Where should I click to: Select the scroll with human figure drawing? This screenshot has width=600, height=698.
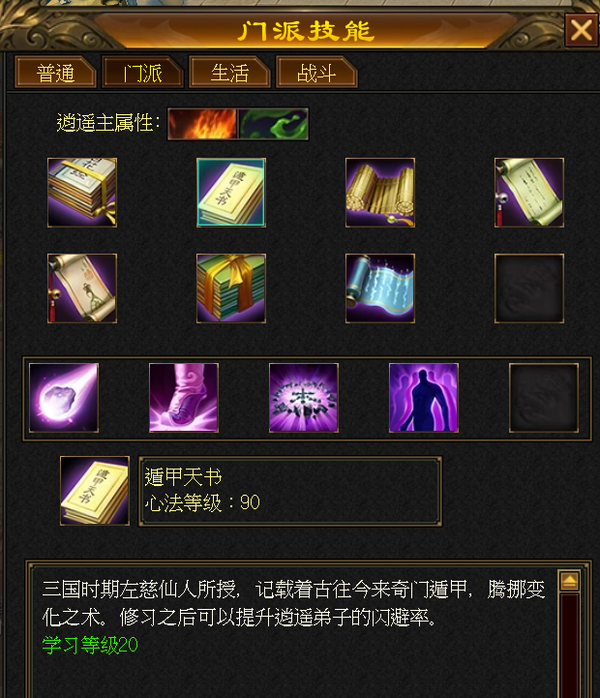(82, 288)
